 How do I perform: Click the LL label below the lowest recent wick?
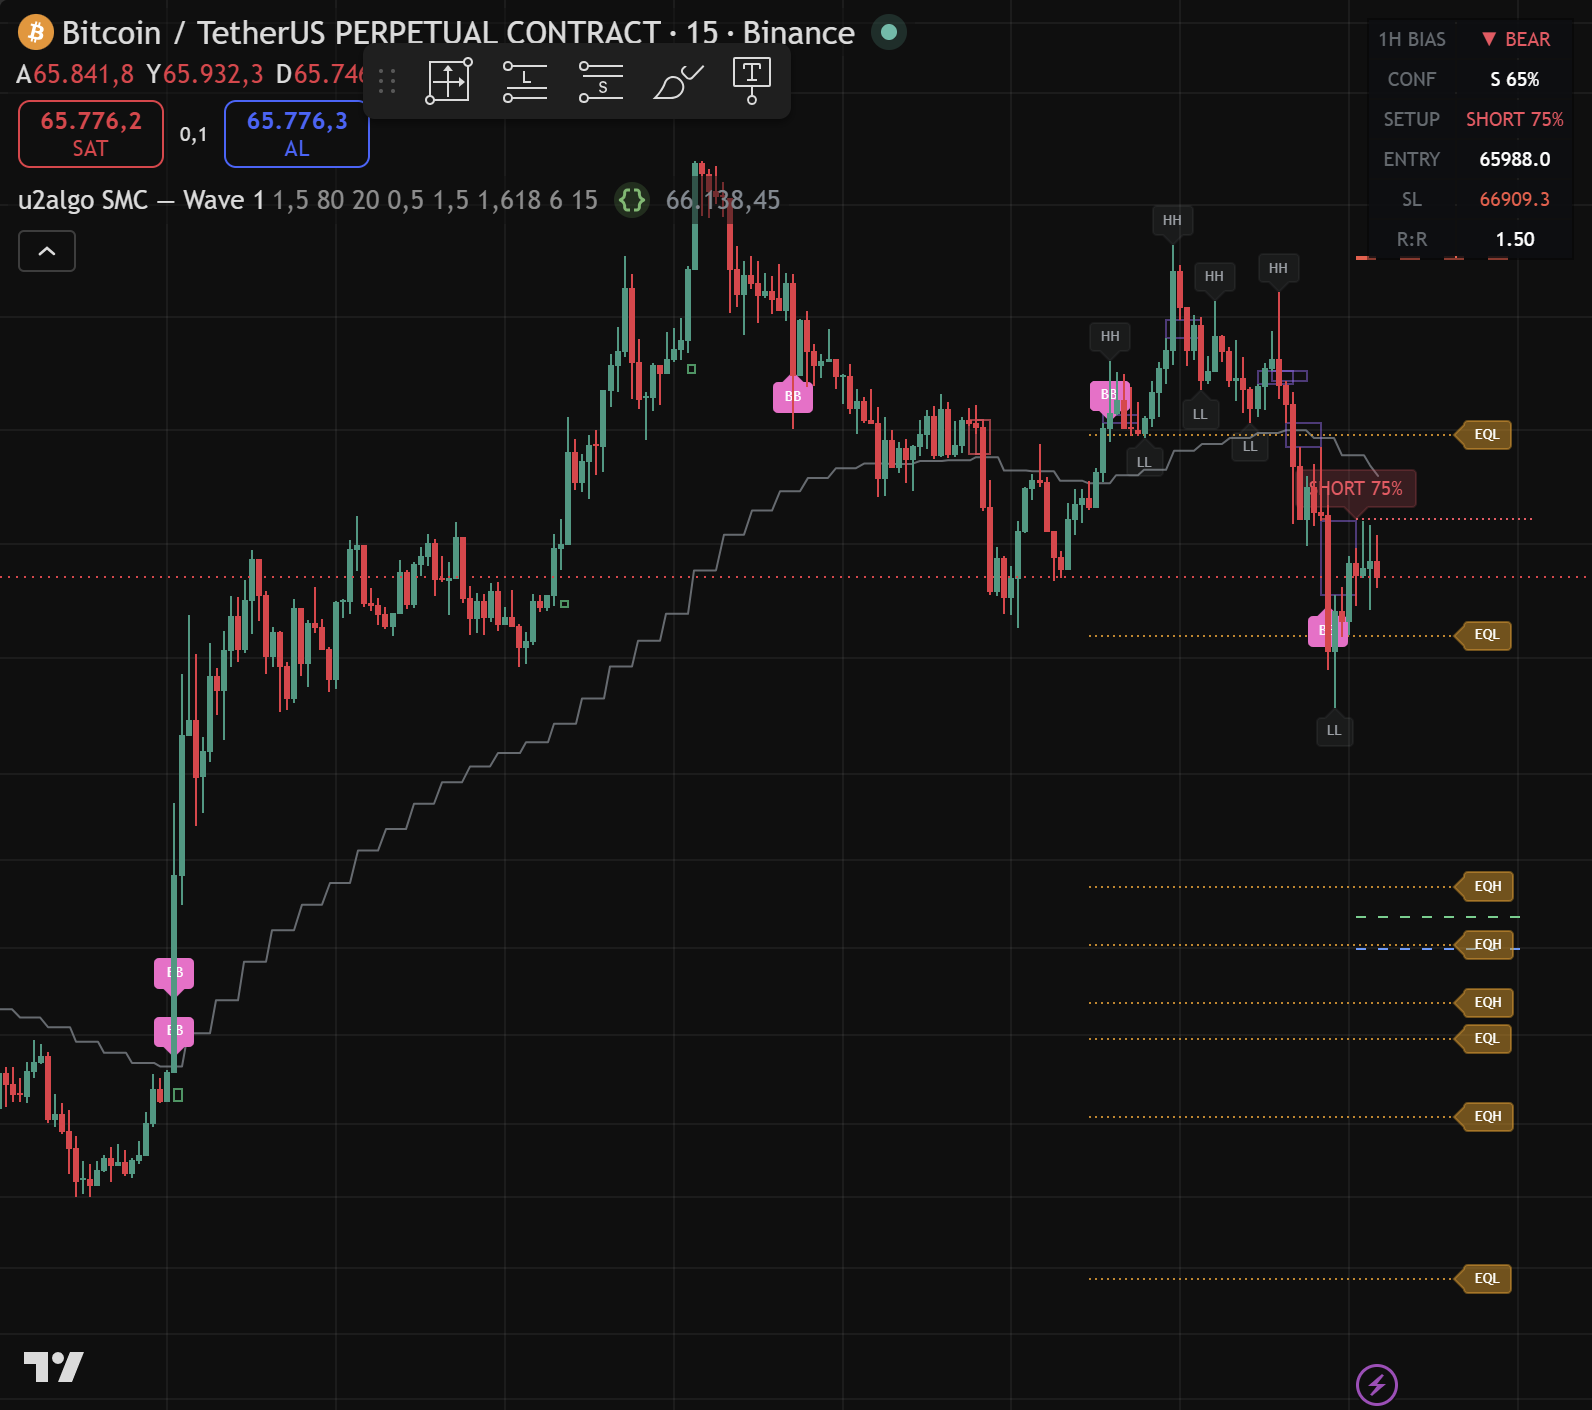[x=1334, y=730]
